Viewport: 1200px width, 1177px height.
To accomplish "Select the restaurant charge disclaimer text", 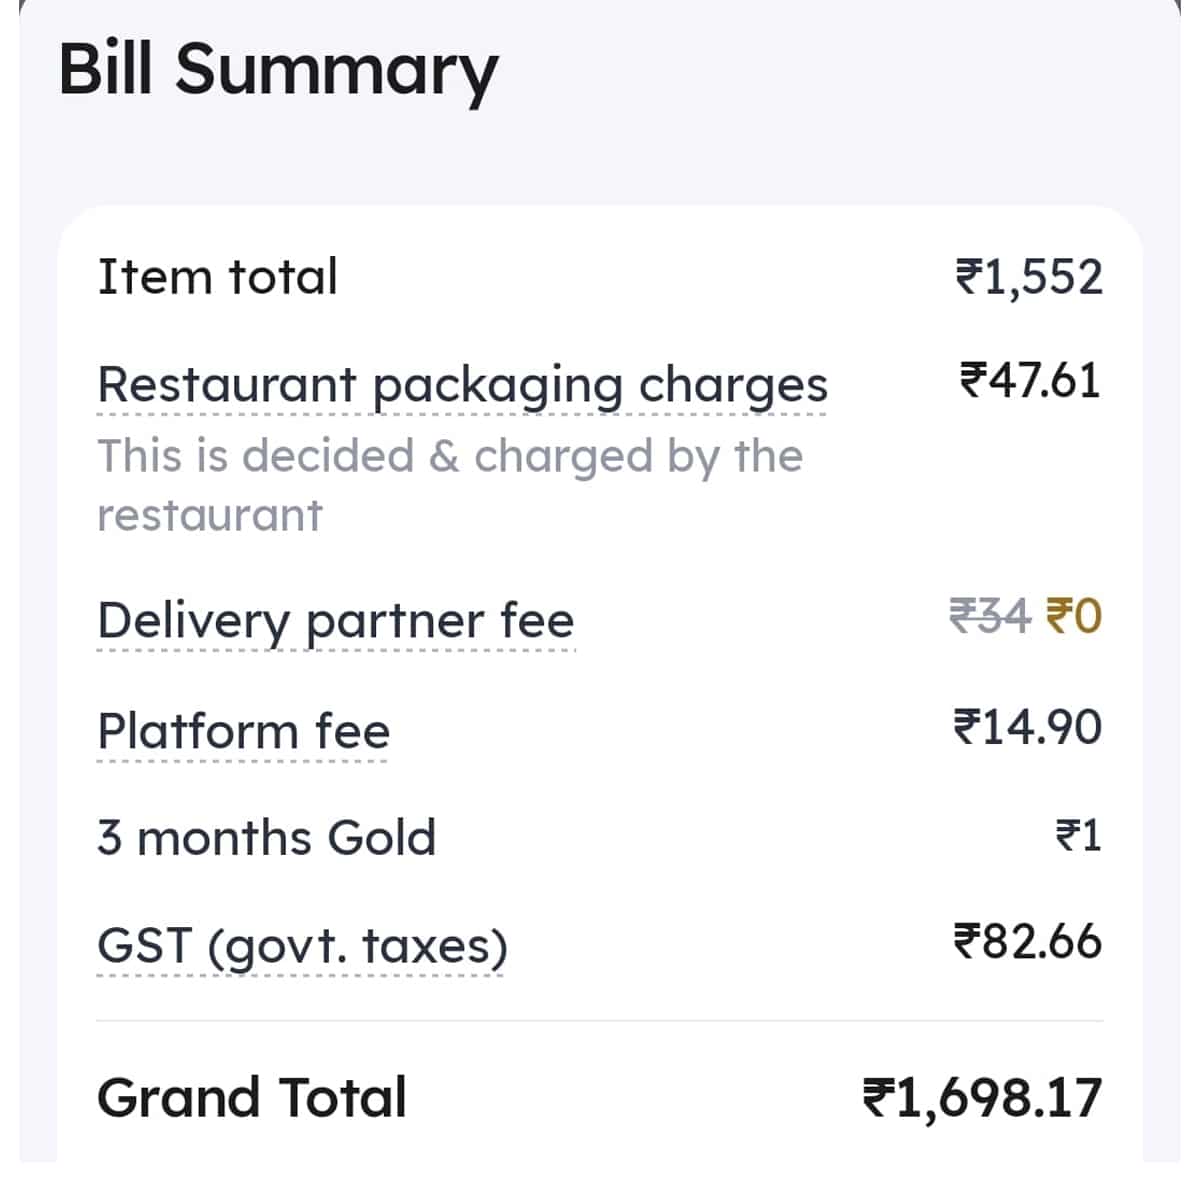I will tap(449, 485).
